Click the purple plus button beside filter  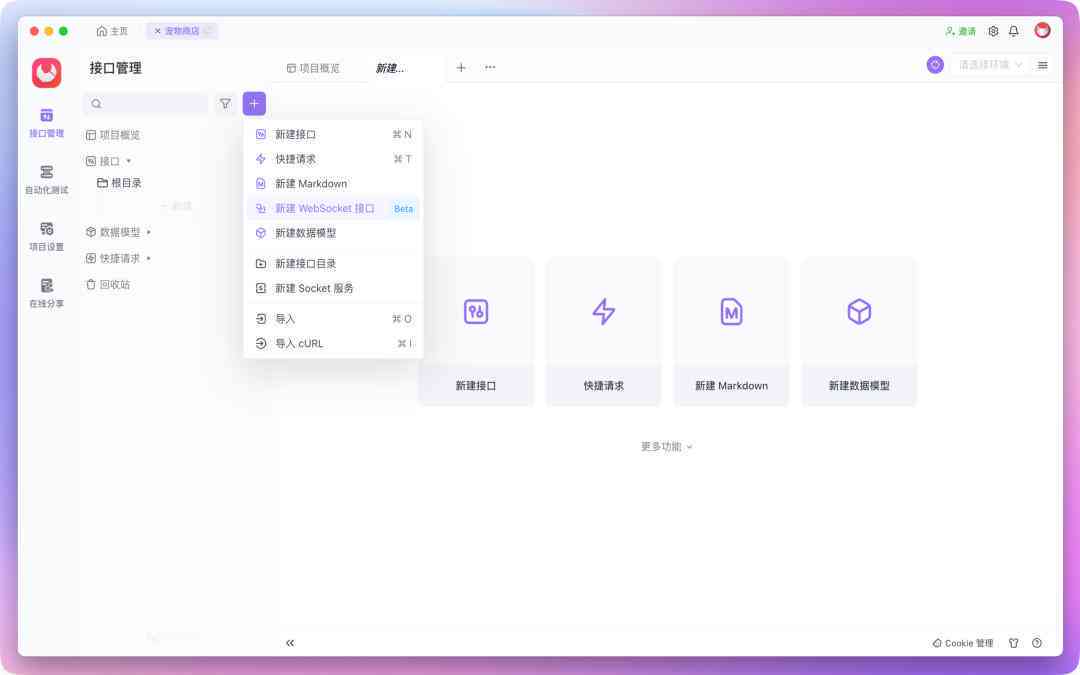[254, 103]
